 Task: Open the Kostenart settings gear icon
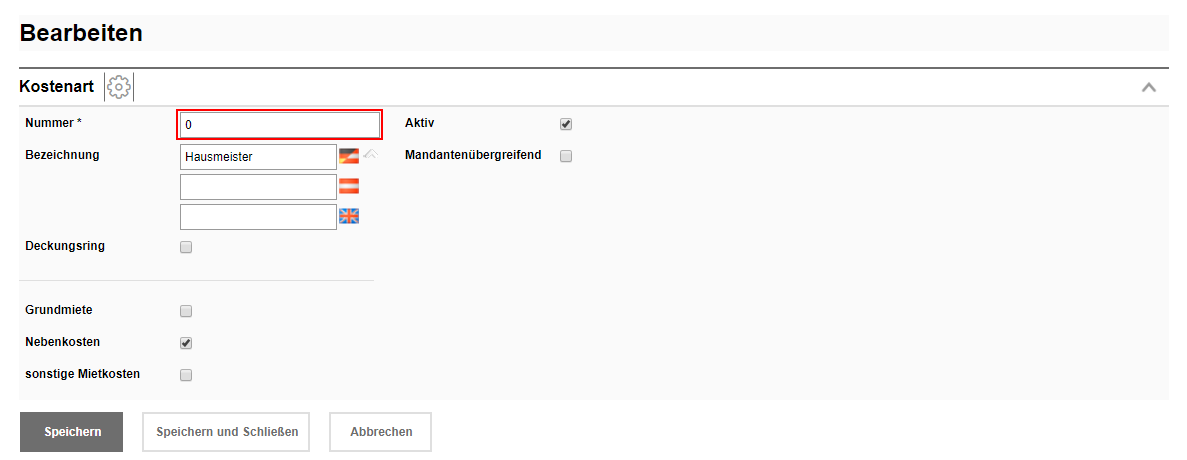(119, 87)
